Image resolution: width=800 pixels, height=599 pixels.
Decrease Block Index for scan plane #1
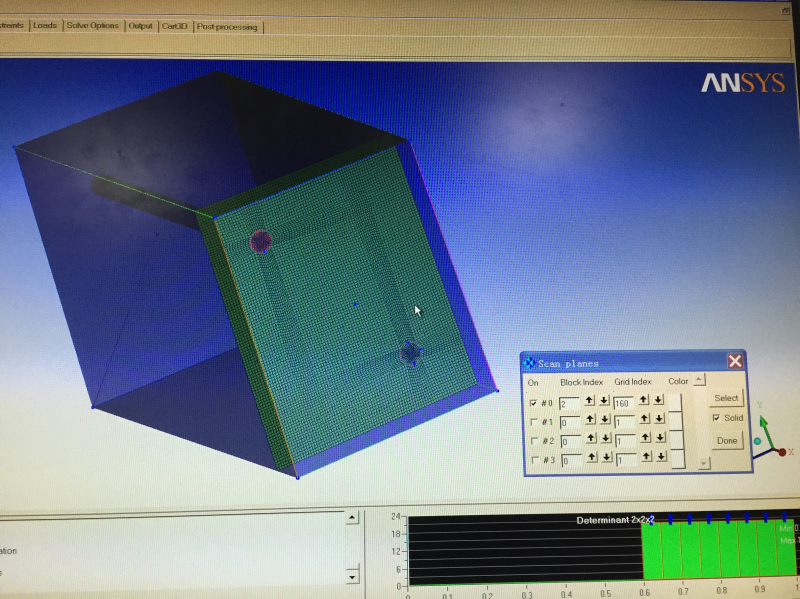[605, 419]
